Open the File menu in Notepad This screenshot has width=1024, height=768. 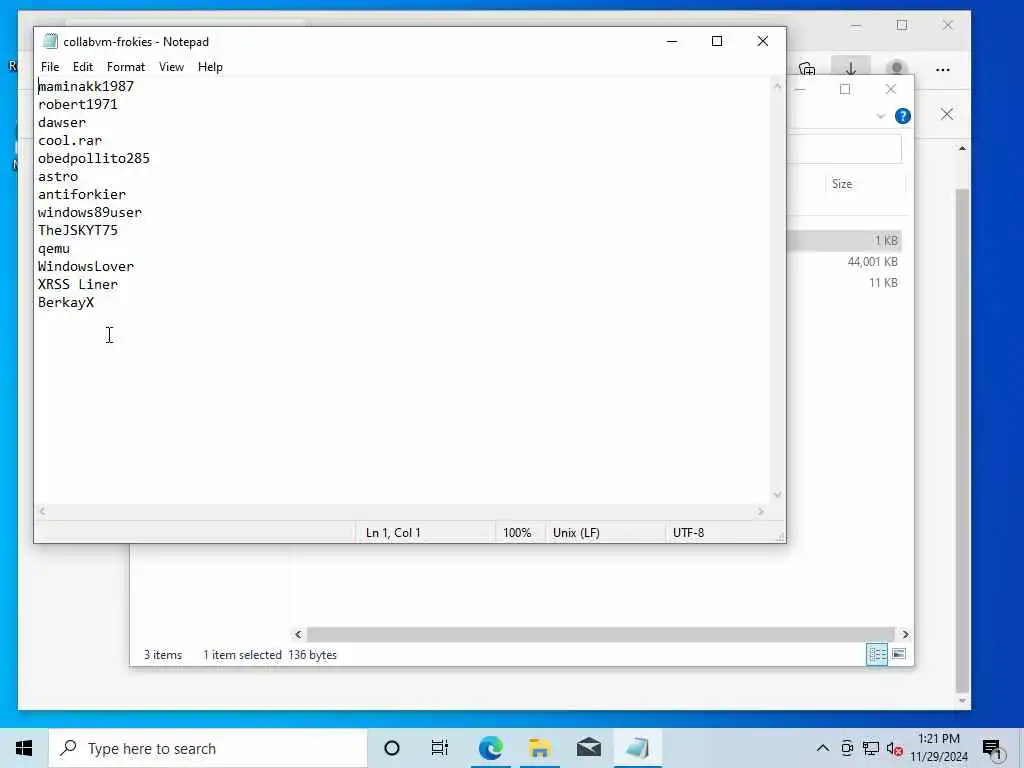50,67
